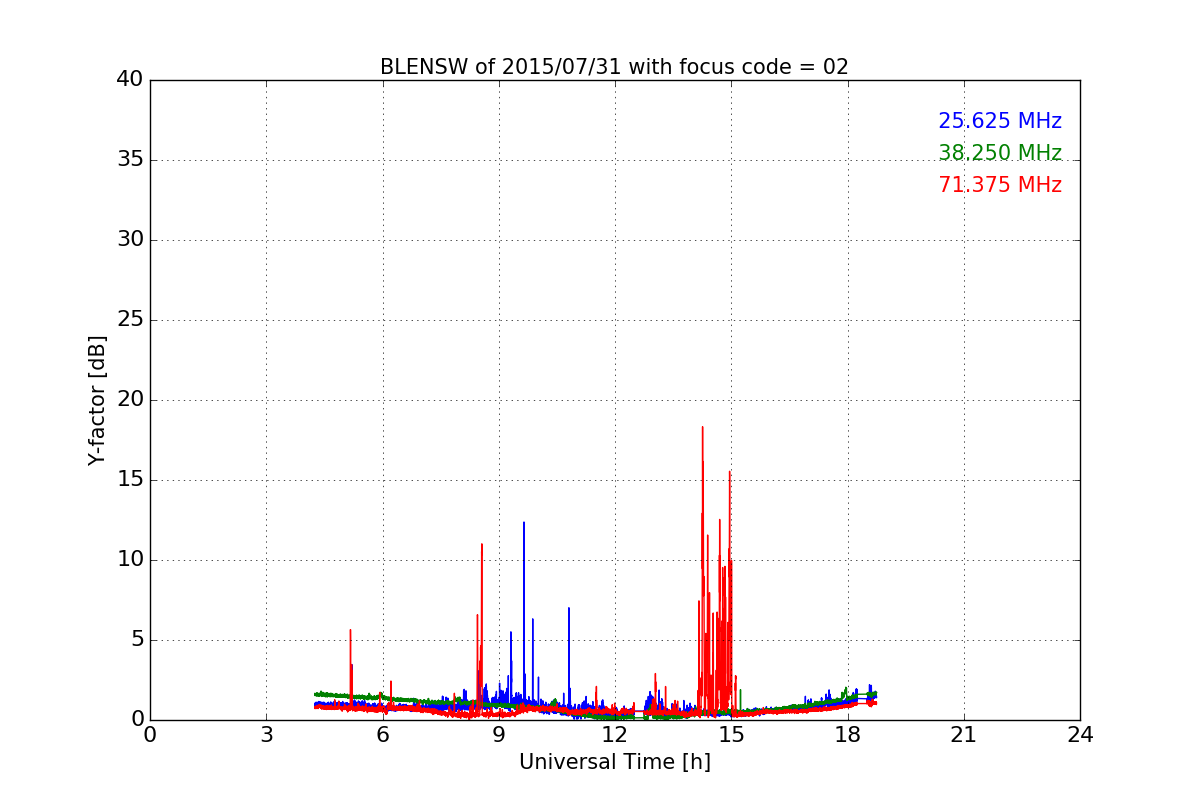The width and height of the screenshot is (1200, 800).
Task: Click the x-axis tick label '6'
Action: (383, 735)
